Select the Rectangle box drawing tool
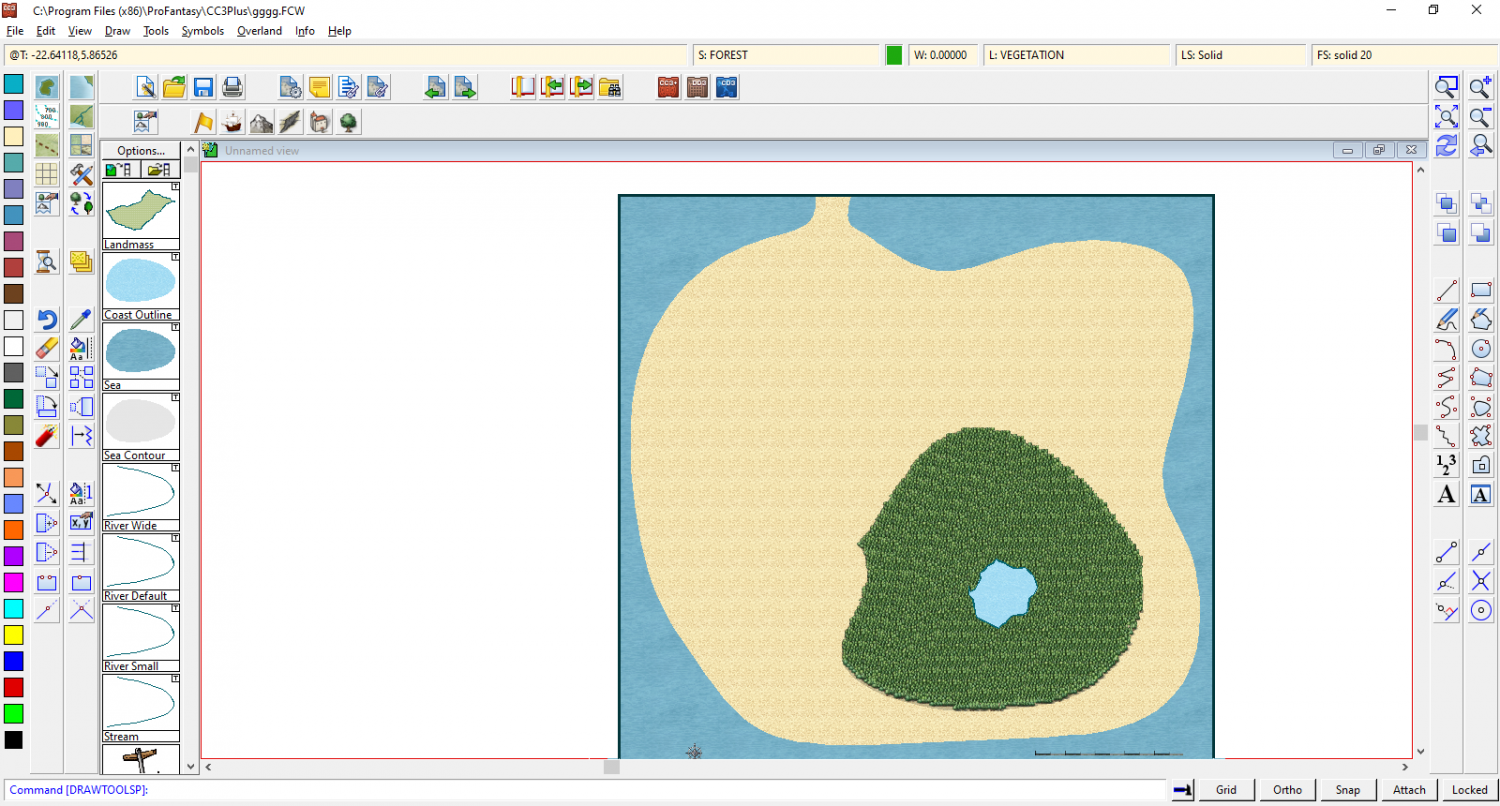Screen dimensions: 1500x806 [x=1481, y=291]
